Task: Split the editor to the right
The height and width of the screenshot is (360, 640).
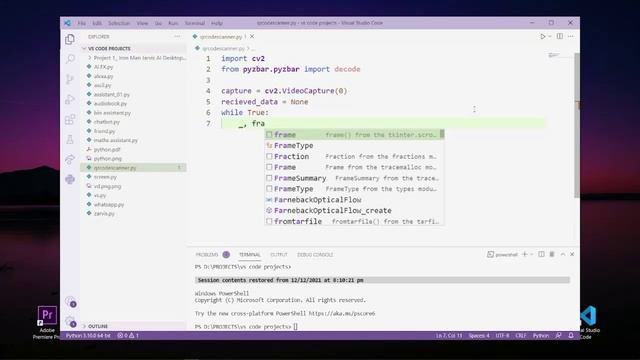Action: pyautogui.click(x=560, y=36)
